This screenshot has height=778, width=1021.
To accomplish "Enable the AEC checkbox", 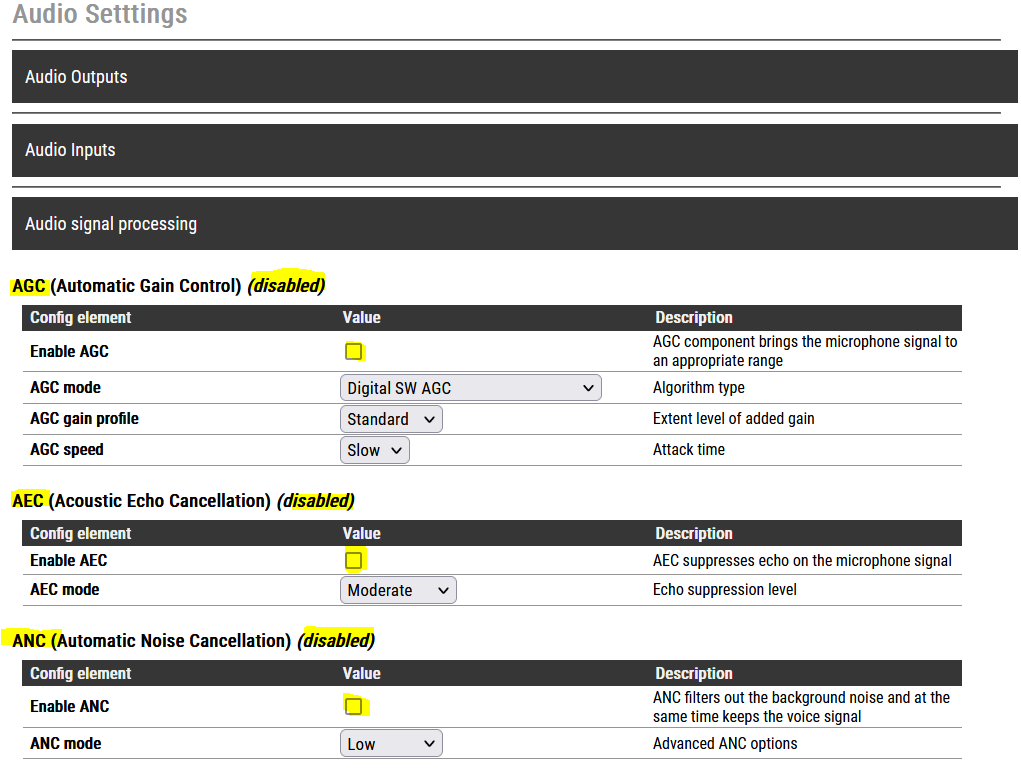I will (353, 560).
